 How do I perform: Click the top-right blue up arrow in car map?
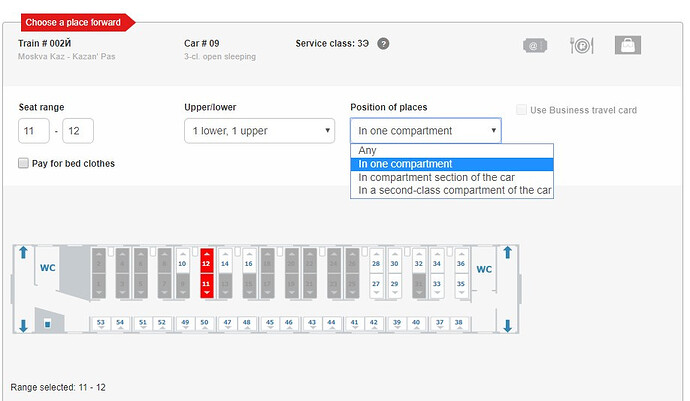[507, 253]
